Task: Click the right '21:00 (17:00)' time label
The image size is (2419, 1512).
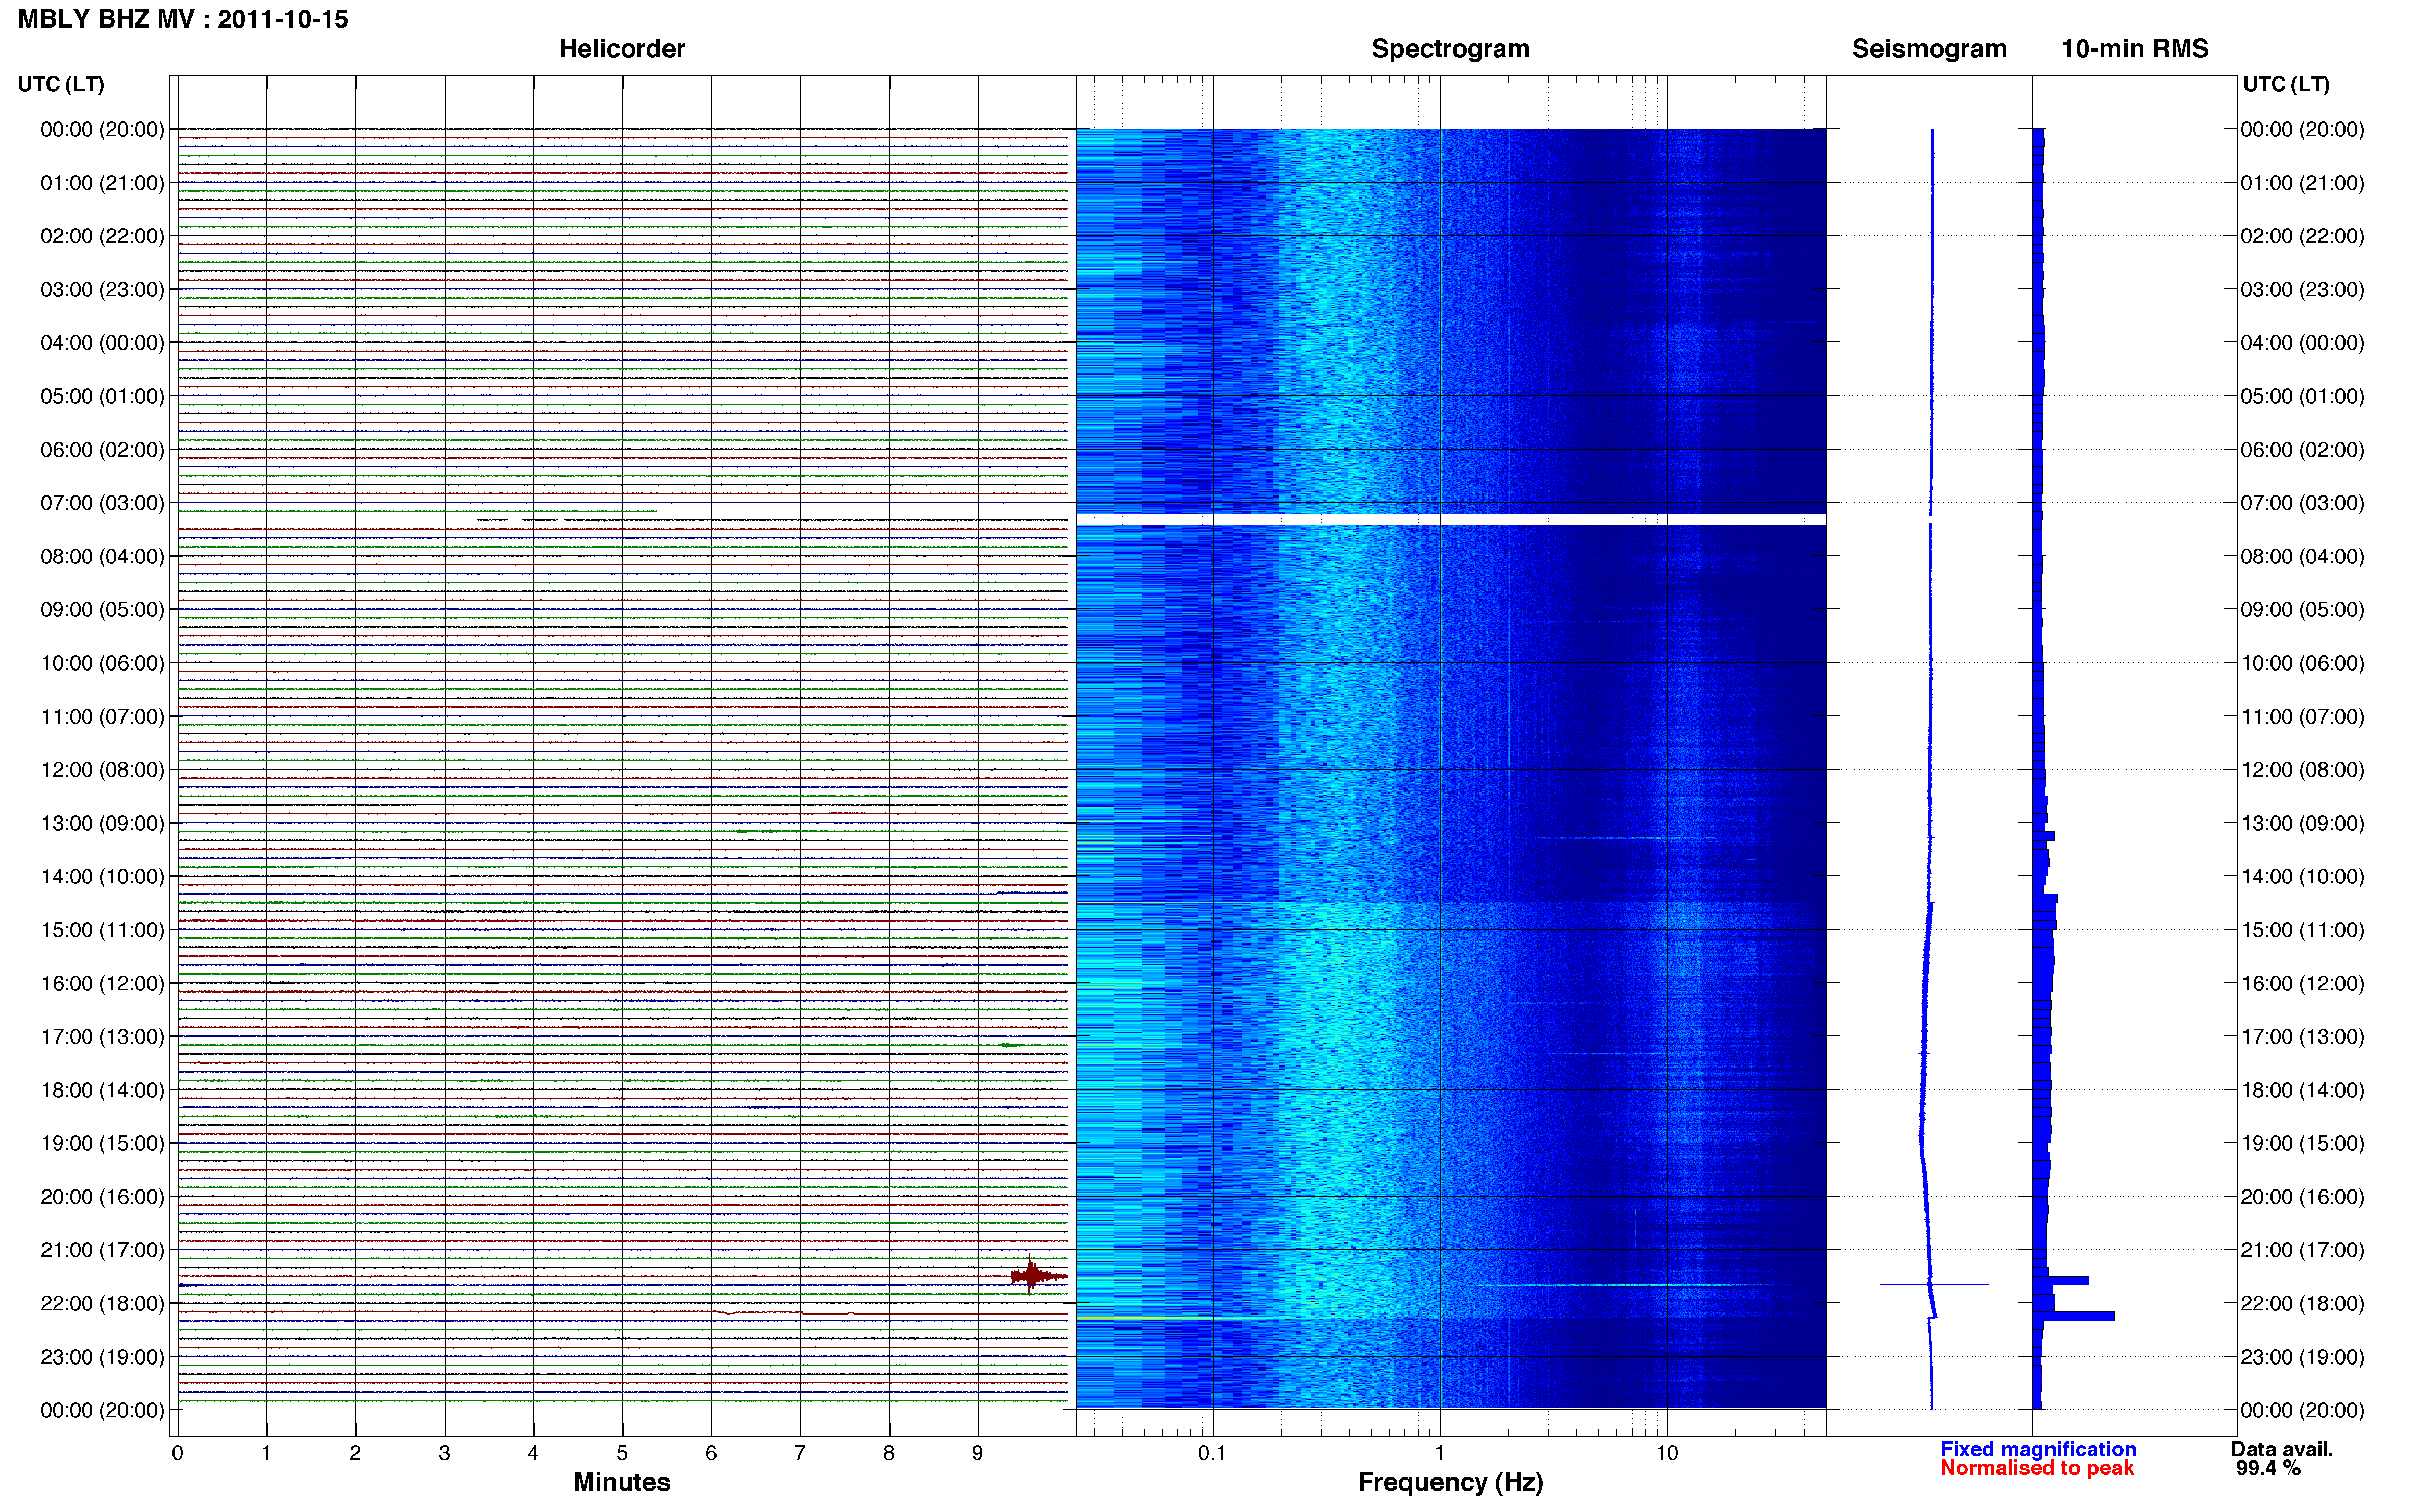Action: (2302, 1250)
